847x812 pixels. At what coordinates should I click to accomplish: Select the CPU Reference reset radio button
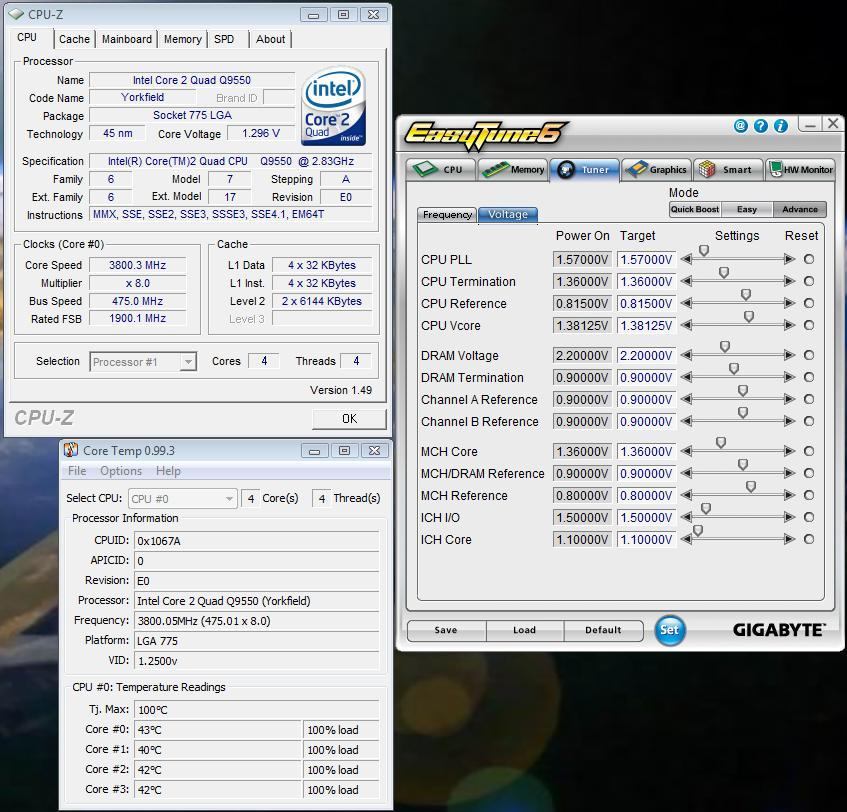[x=809, y=303]
